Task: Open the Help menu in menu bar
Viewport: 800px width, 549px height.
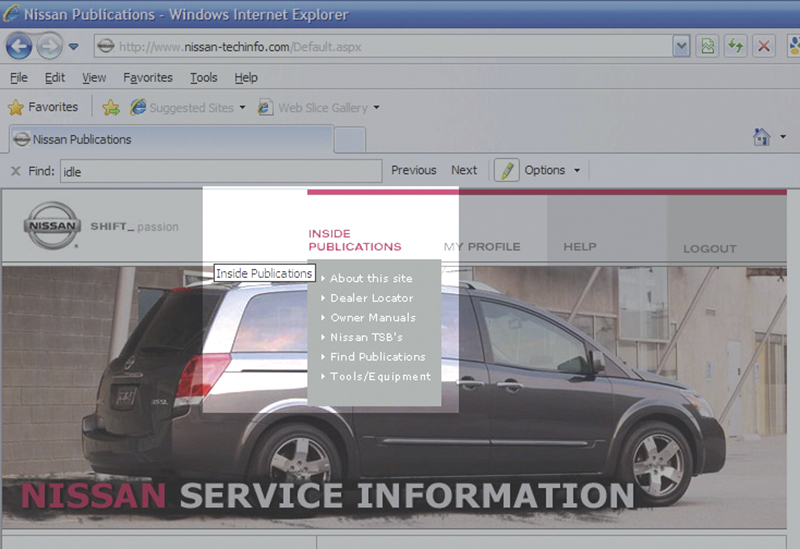Action: coord(246,78)
